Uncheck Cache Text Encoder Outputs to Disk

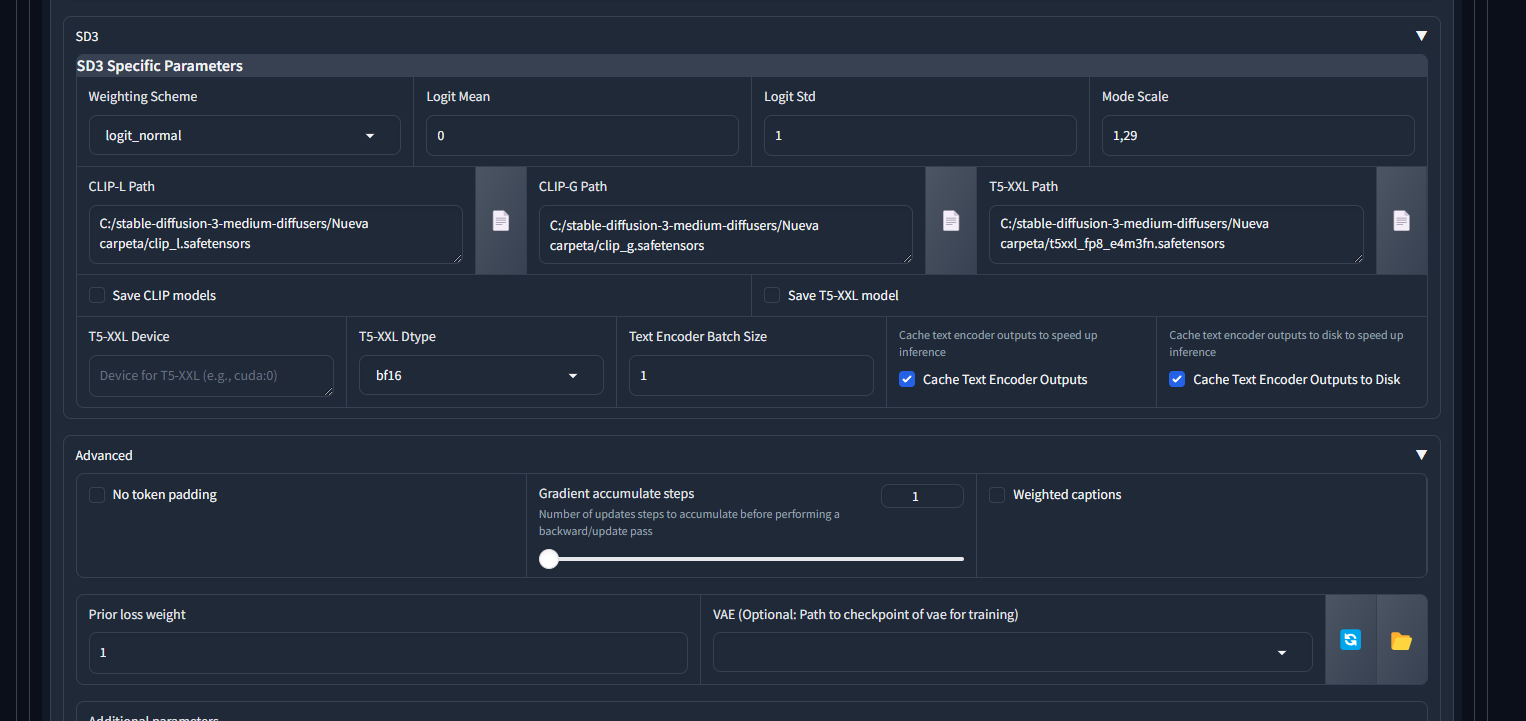click(x=1177, y=379)
